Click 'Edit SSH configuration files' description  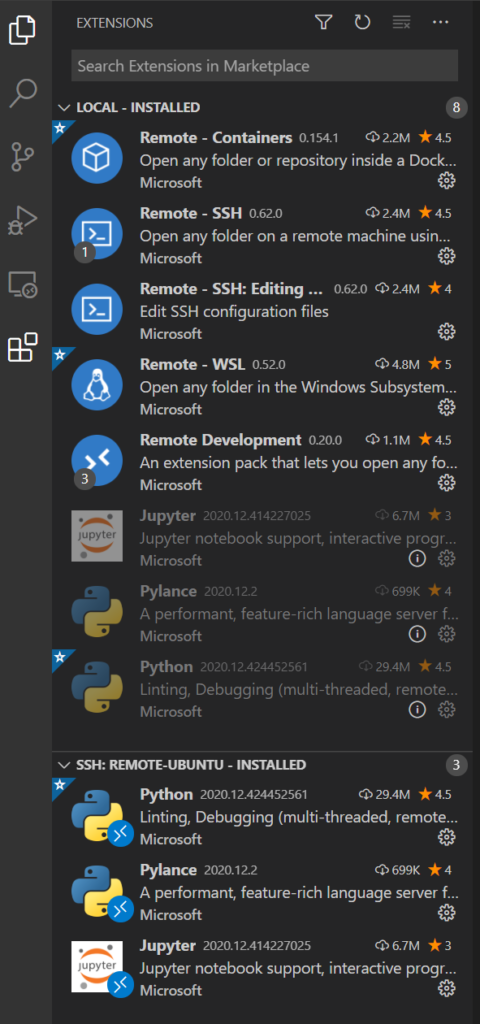(x=234, y=312)
